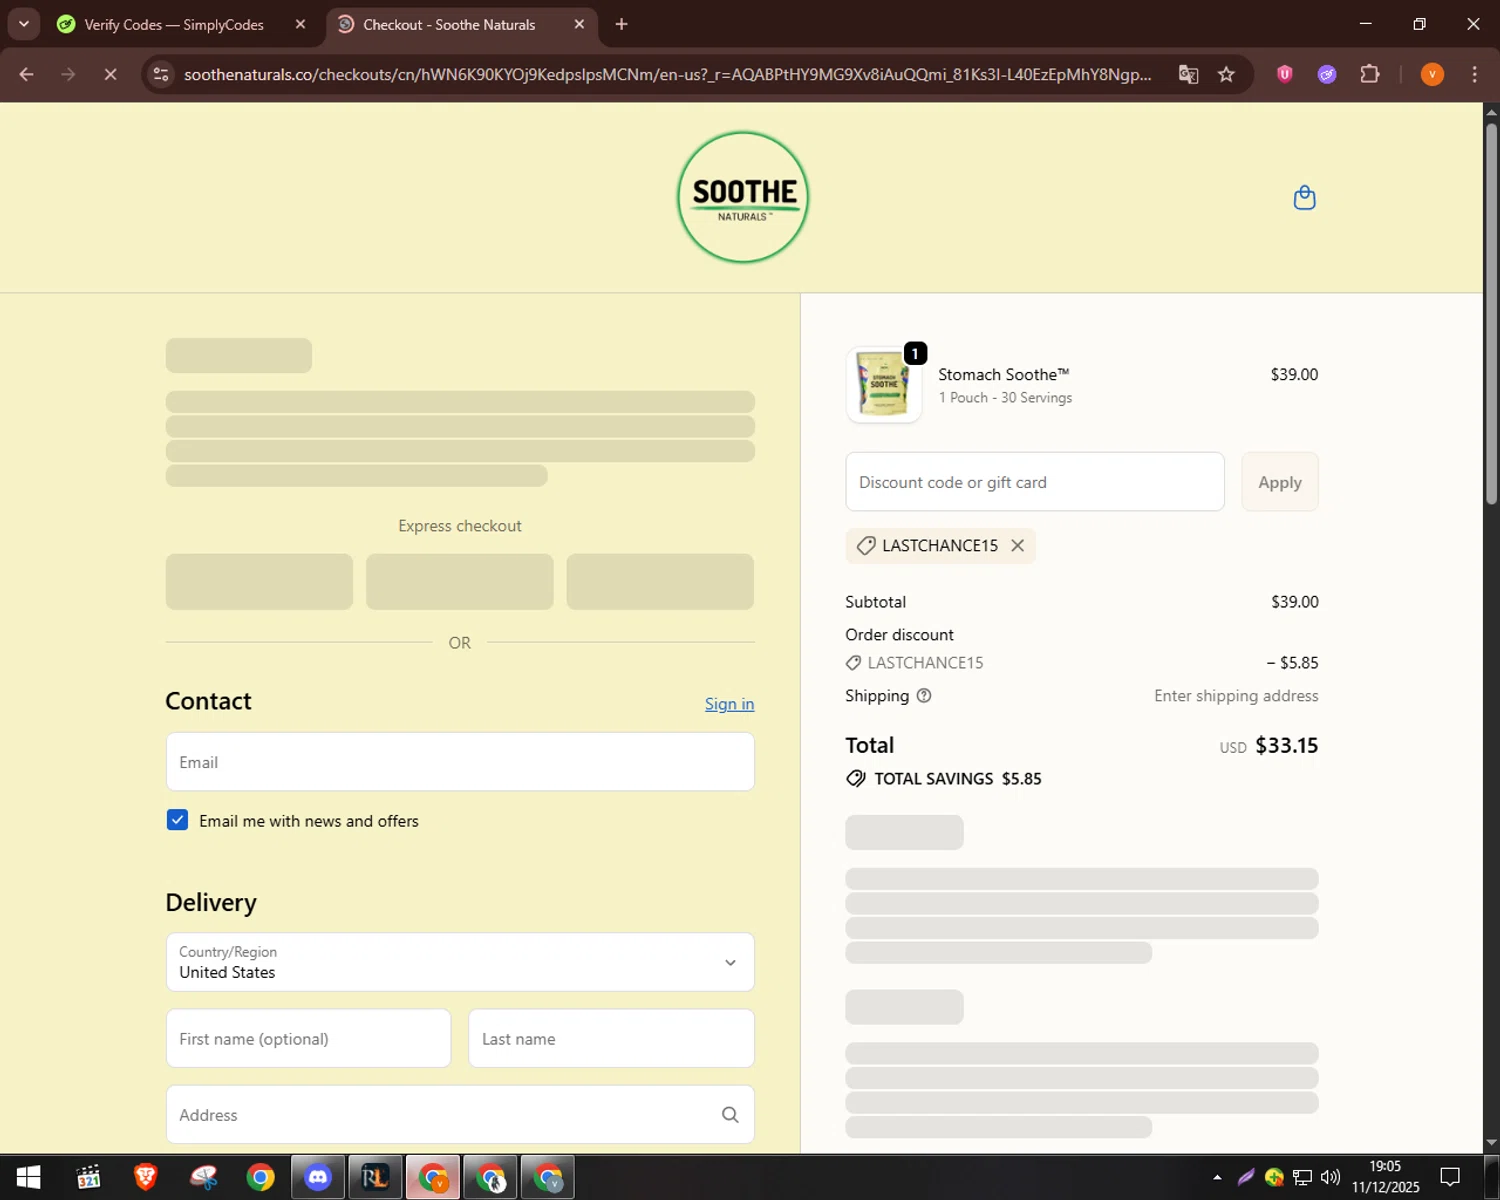This screenshot has width=1500, height=1200.
Task: View site information icon in address bar
Action: (x=161, y=74)
